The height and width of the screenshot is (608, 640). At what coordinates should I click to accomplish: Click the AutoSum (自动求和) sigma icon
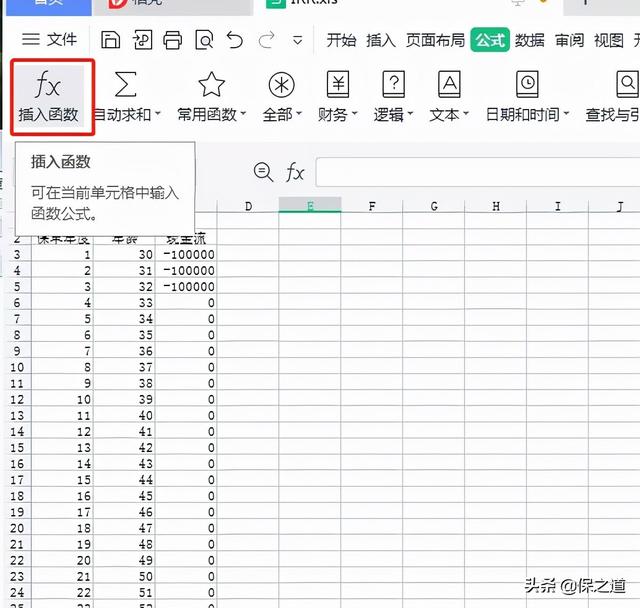126,84
